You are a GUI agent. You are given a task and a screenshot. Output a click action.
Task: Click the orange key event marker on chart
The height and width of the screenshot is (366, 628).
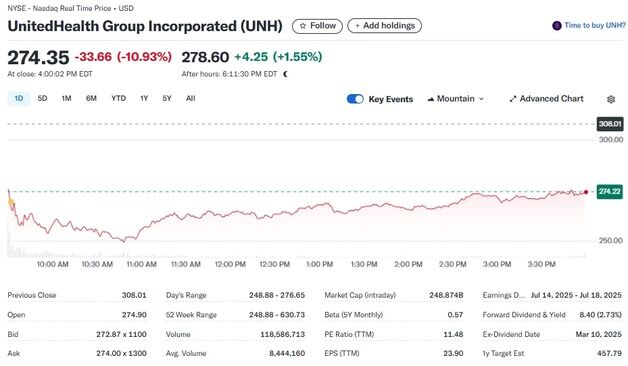tap(11, 203)
